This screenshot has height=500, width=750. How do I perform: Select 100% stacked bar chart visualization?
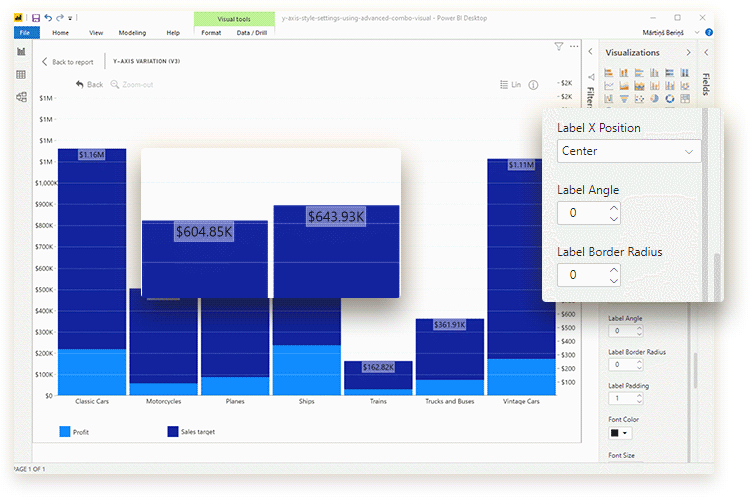point(670,73)
